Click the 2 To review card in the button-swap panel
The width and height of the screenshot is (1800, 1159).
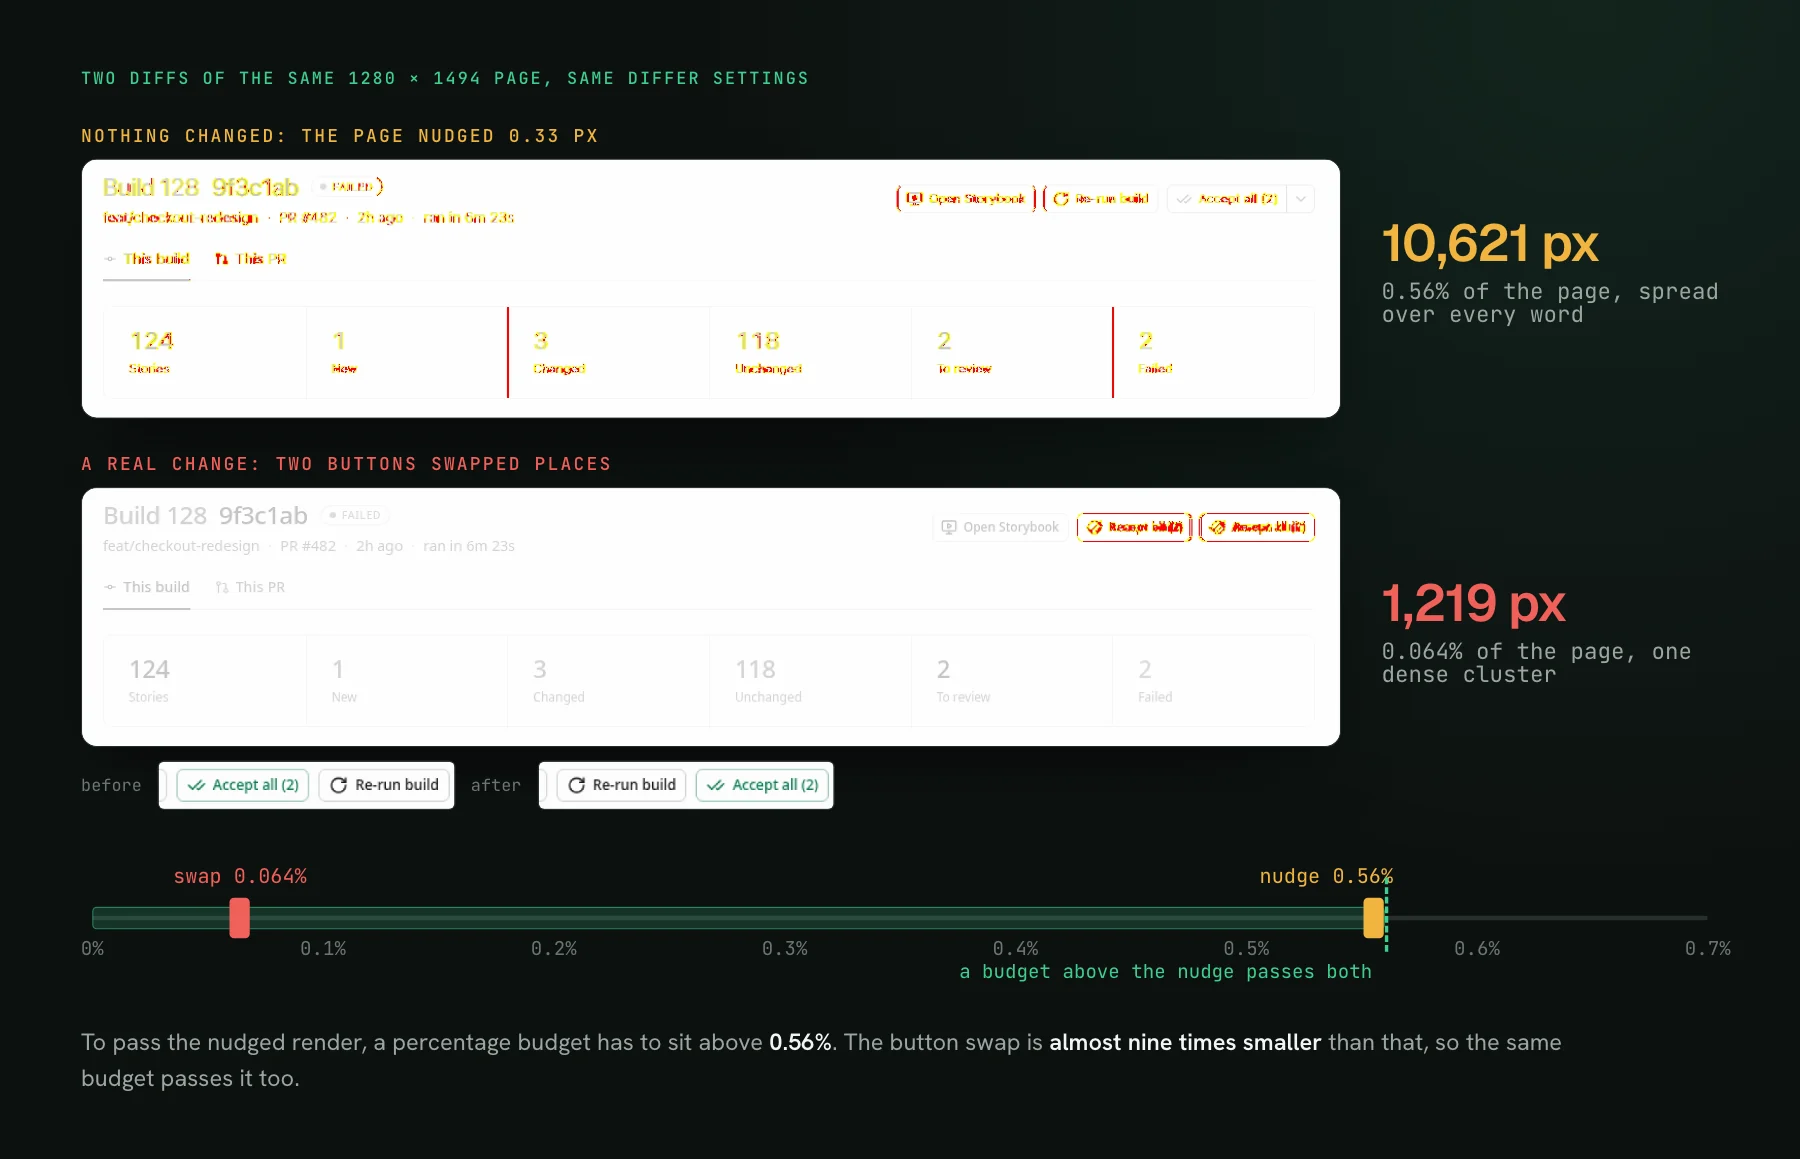1012,680
